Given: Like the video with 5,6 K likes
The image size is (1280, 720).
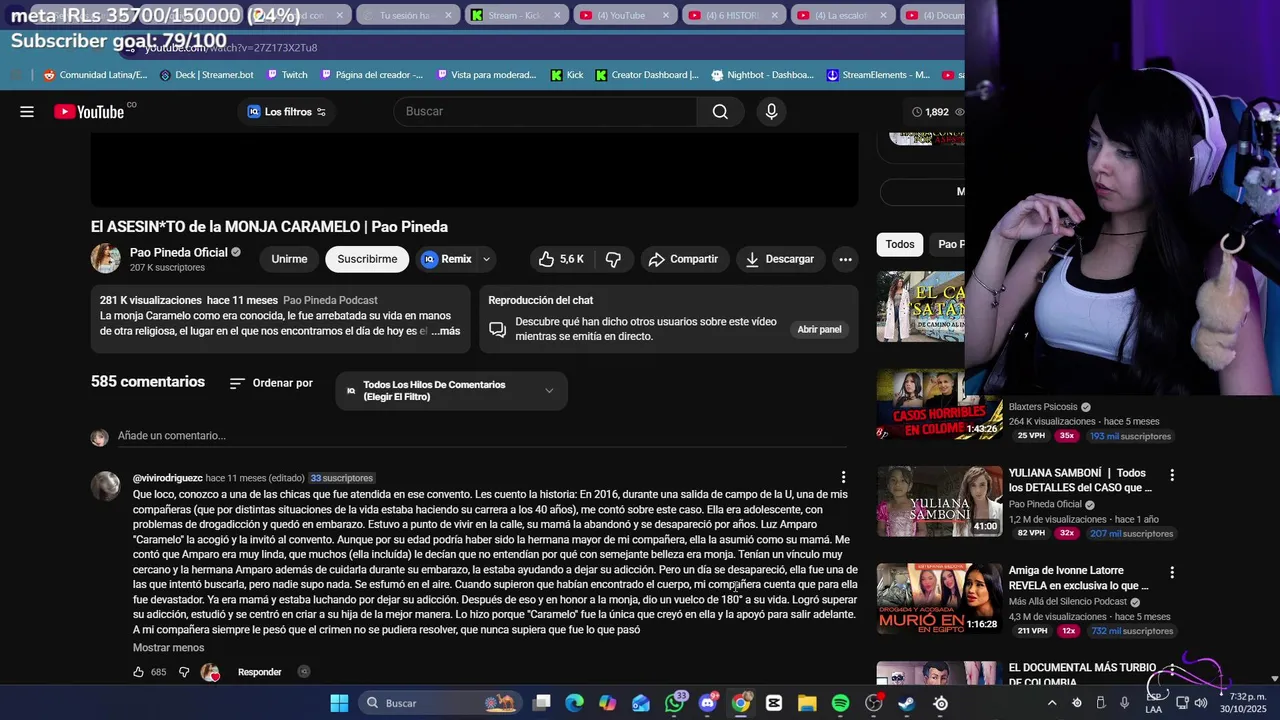Looking at the screenshot, I should click(x=561, y=259).
